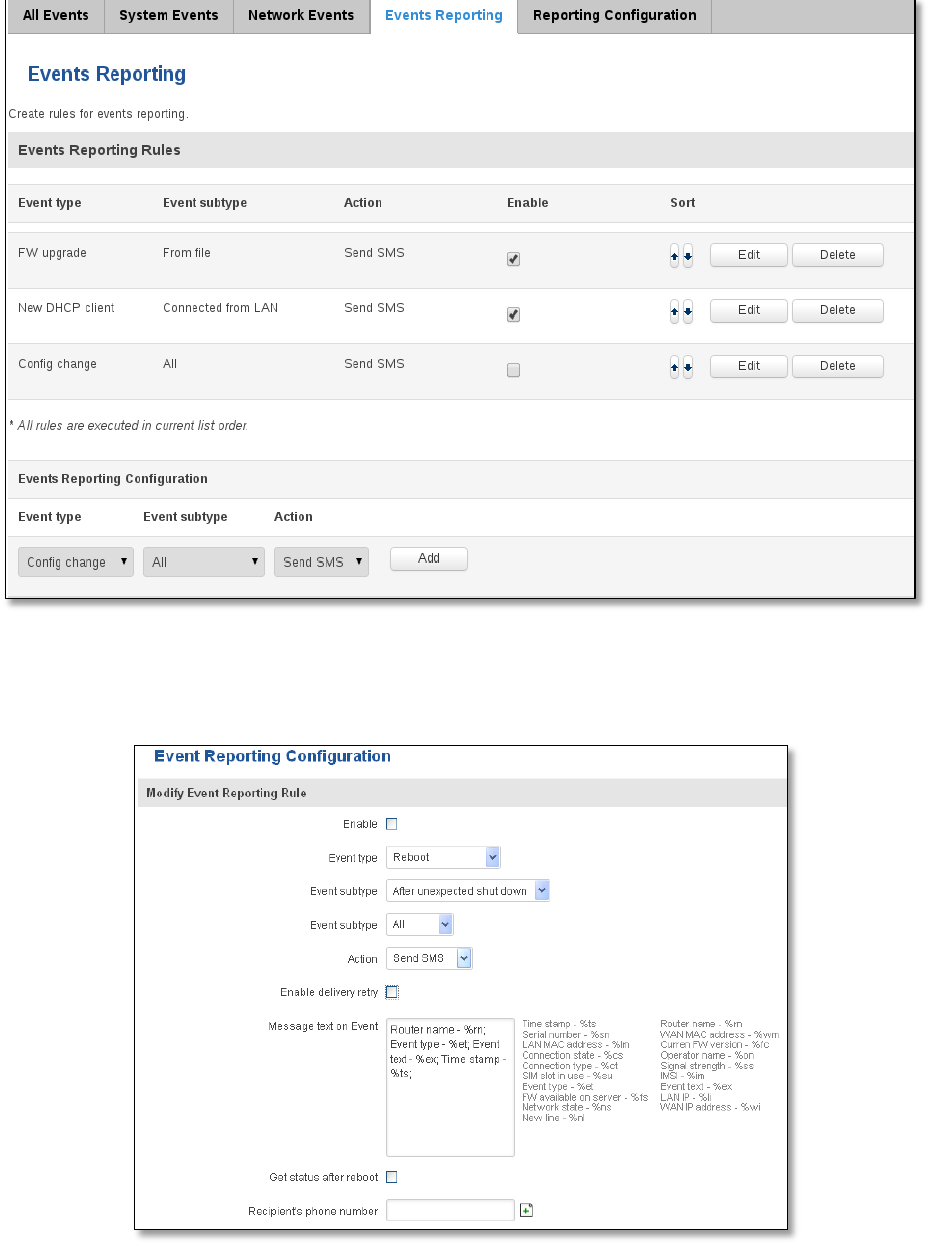Image resolution: width=929 pixels, height=1245 pixels.
Task: Focus Recipient's phone number field
Action: (450, 1210)
